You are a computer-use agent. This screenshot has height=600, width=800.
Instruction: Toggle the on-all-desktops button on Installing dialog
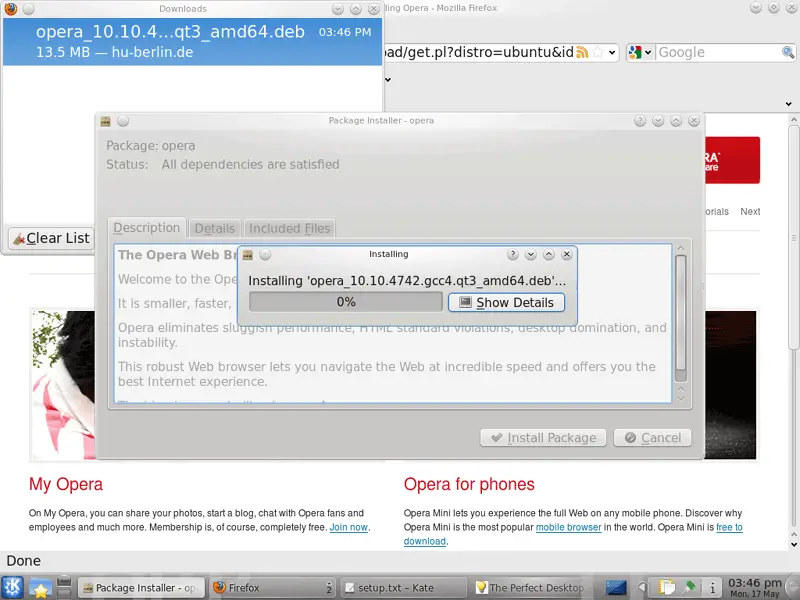point(265,255)
